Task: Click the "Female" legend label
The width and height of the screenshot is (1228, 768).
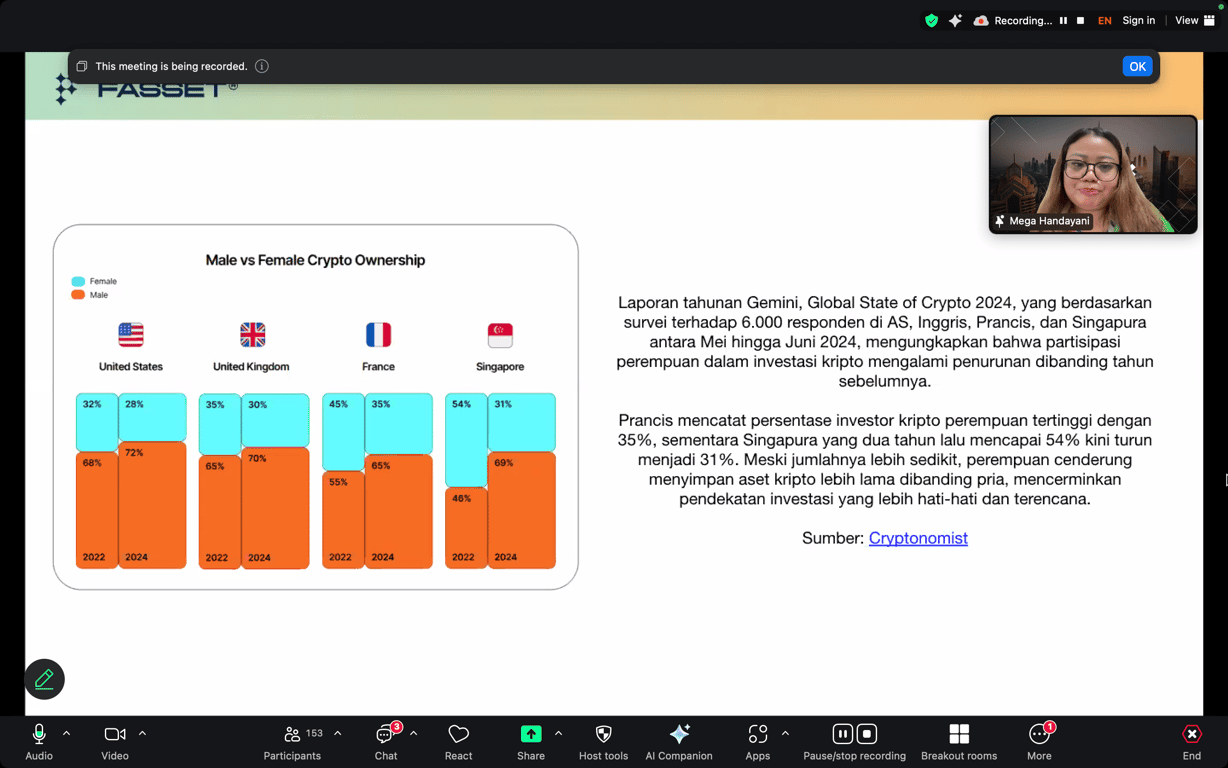Action: pyautogui.click(x=103, y=282)
